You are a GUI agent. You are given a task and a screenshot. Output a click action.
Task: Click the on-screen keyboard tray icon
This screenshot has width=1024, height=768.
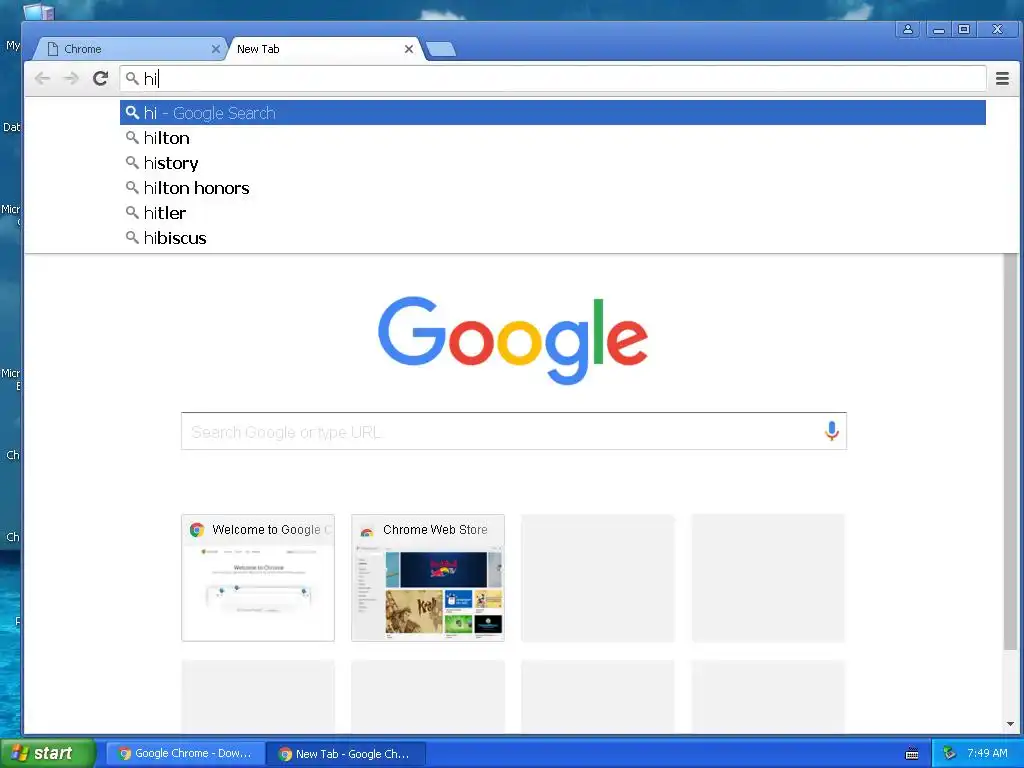(x=912, y=754)
